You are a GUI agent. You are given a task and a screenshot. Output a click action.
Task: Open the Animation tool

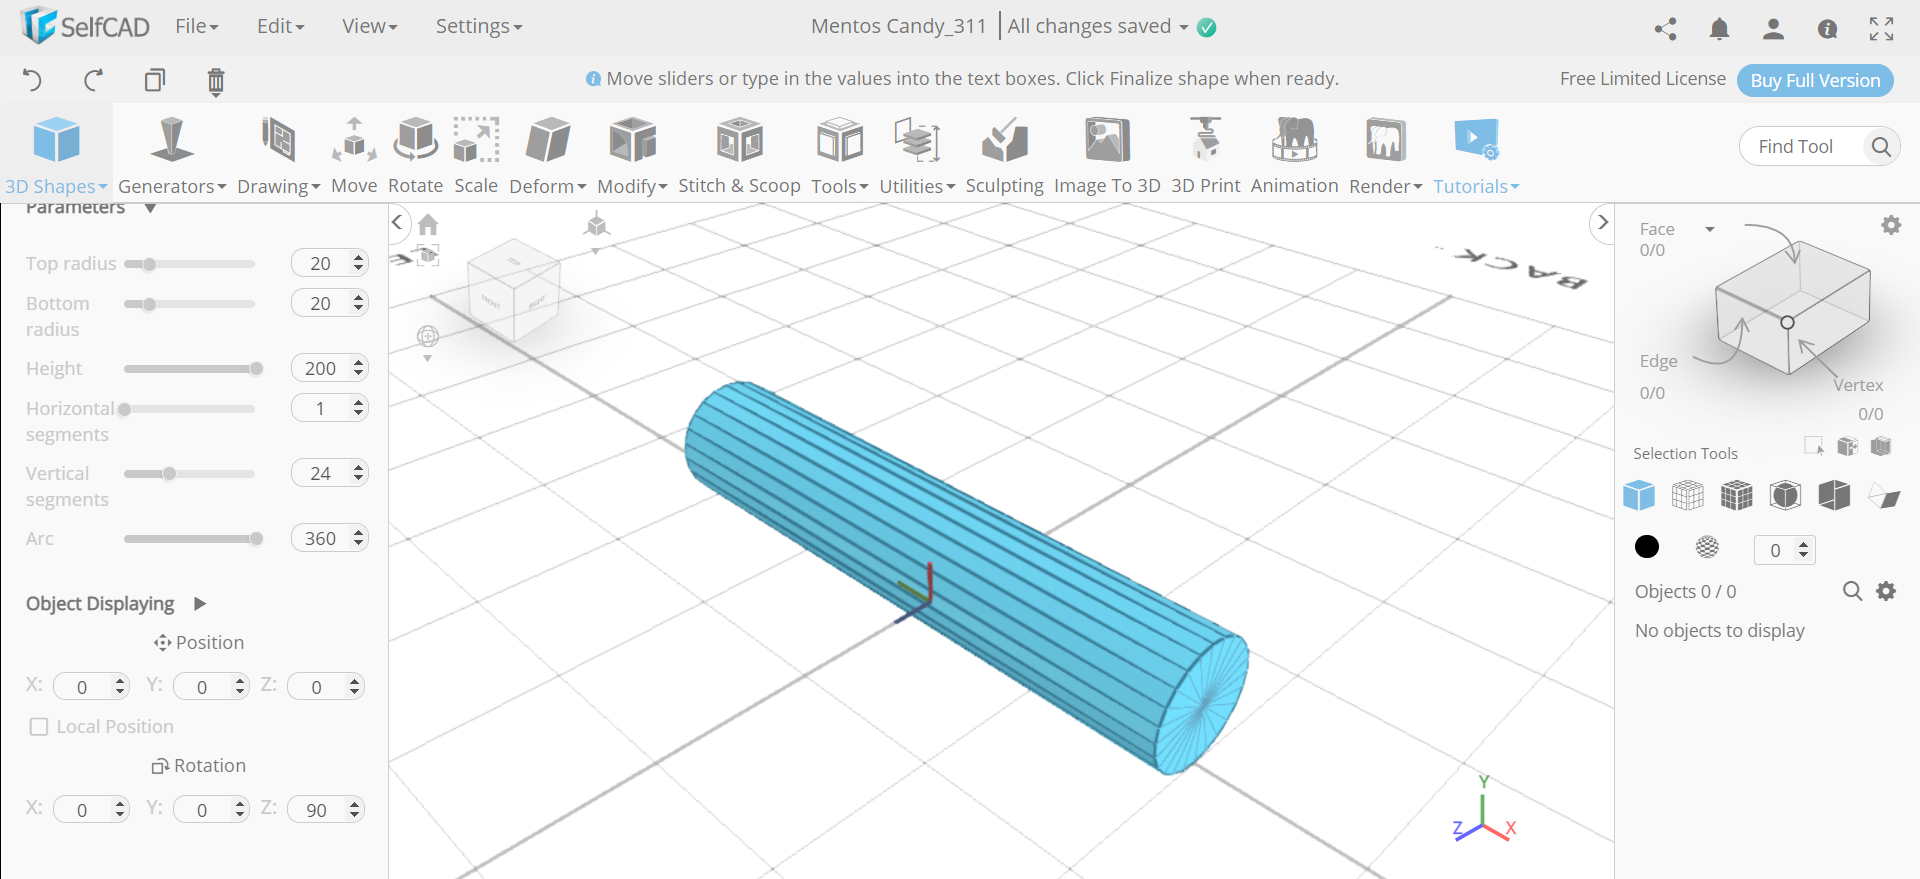coord(1294,155)
